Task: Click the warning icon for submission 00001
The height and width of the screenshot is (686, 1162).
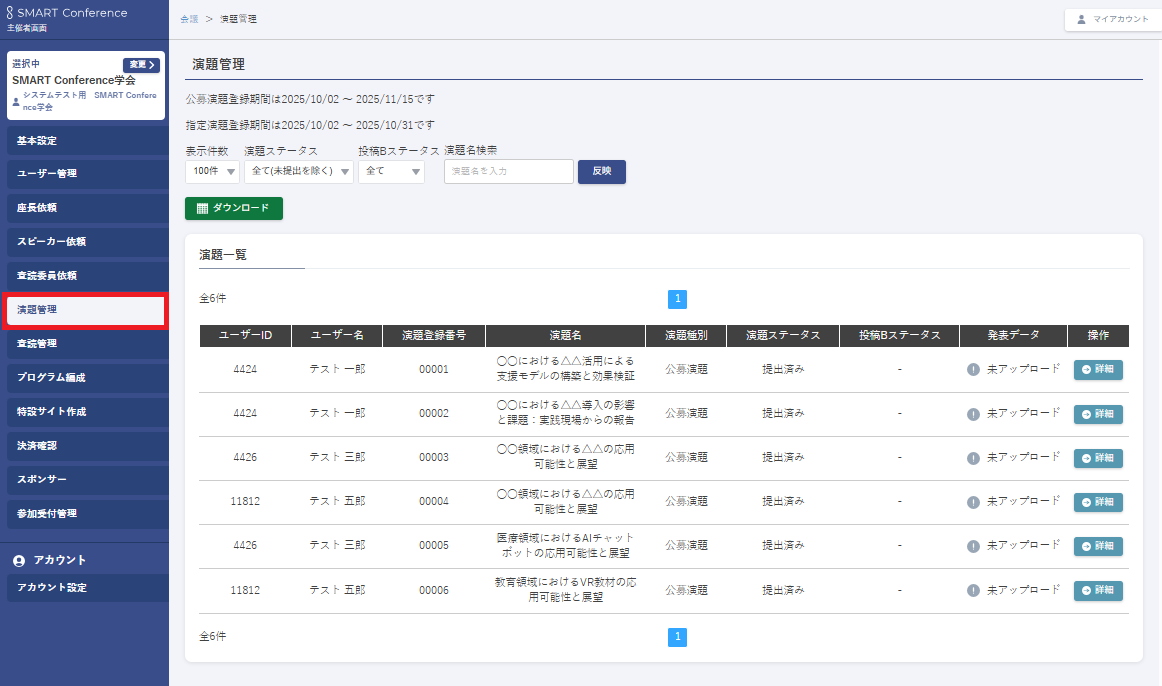Action: (x=973, y=369)
